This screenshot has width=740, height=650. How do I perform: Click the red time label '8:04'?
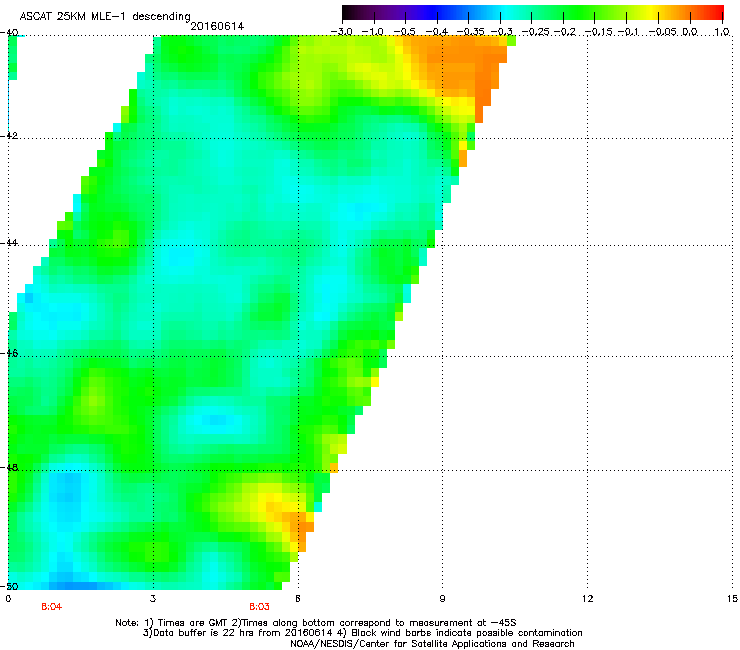tap(51, 607)
